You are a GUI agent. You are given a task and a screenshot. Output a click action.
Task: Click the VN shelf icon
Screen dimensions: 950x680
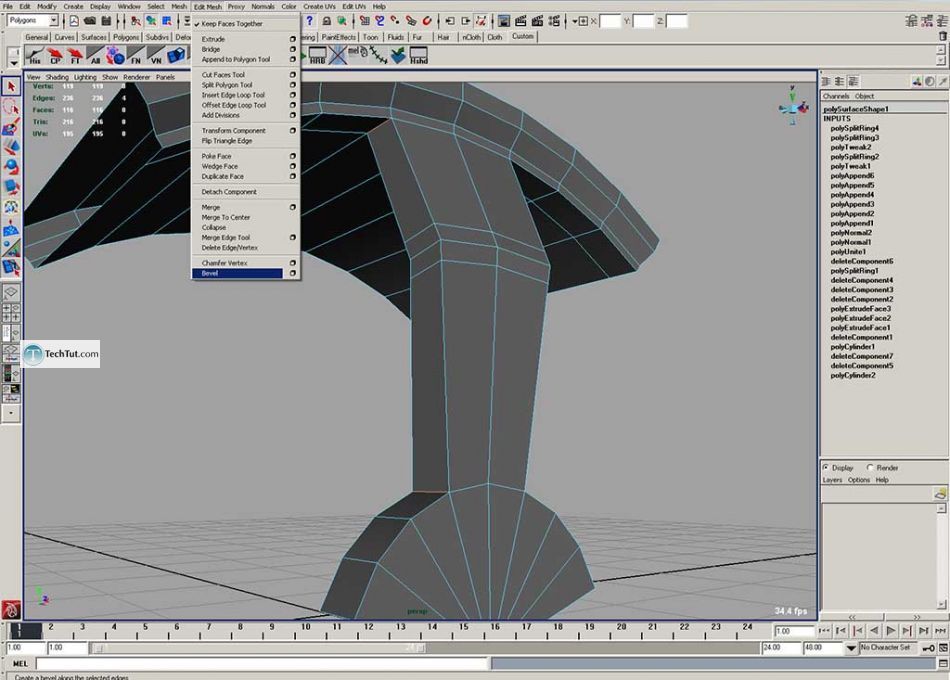pyautogui.click(x=156, y=56)
